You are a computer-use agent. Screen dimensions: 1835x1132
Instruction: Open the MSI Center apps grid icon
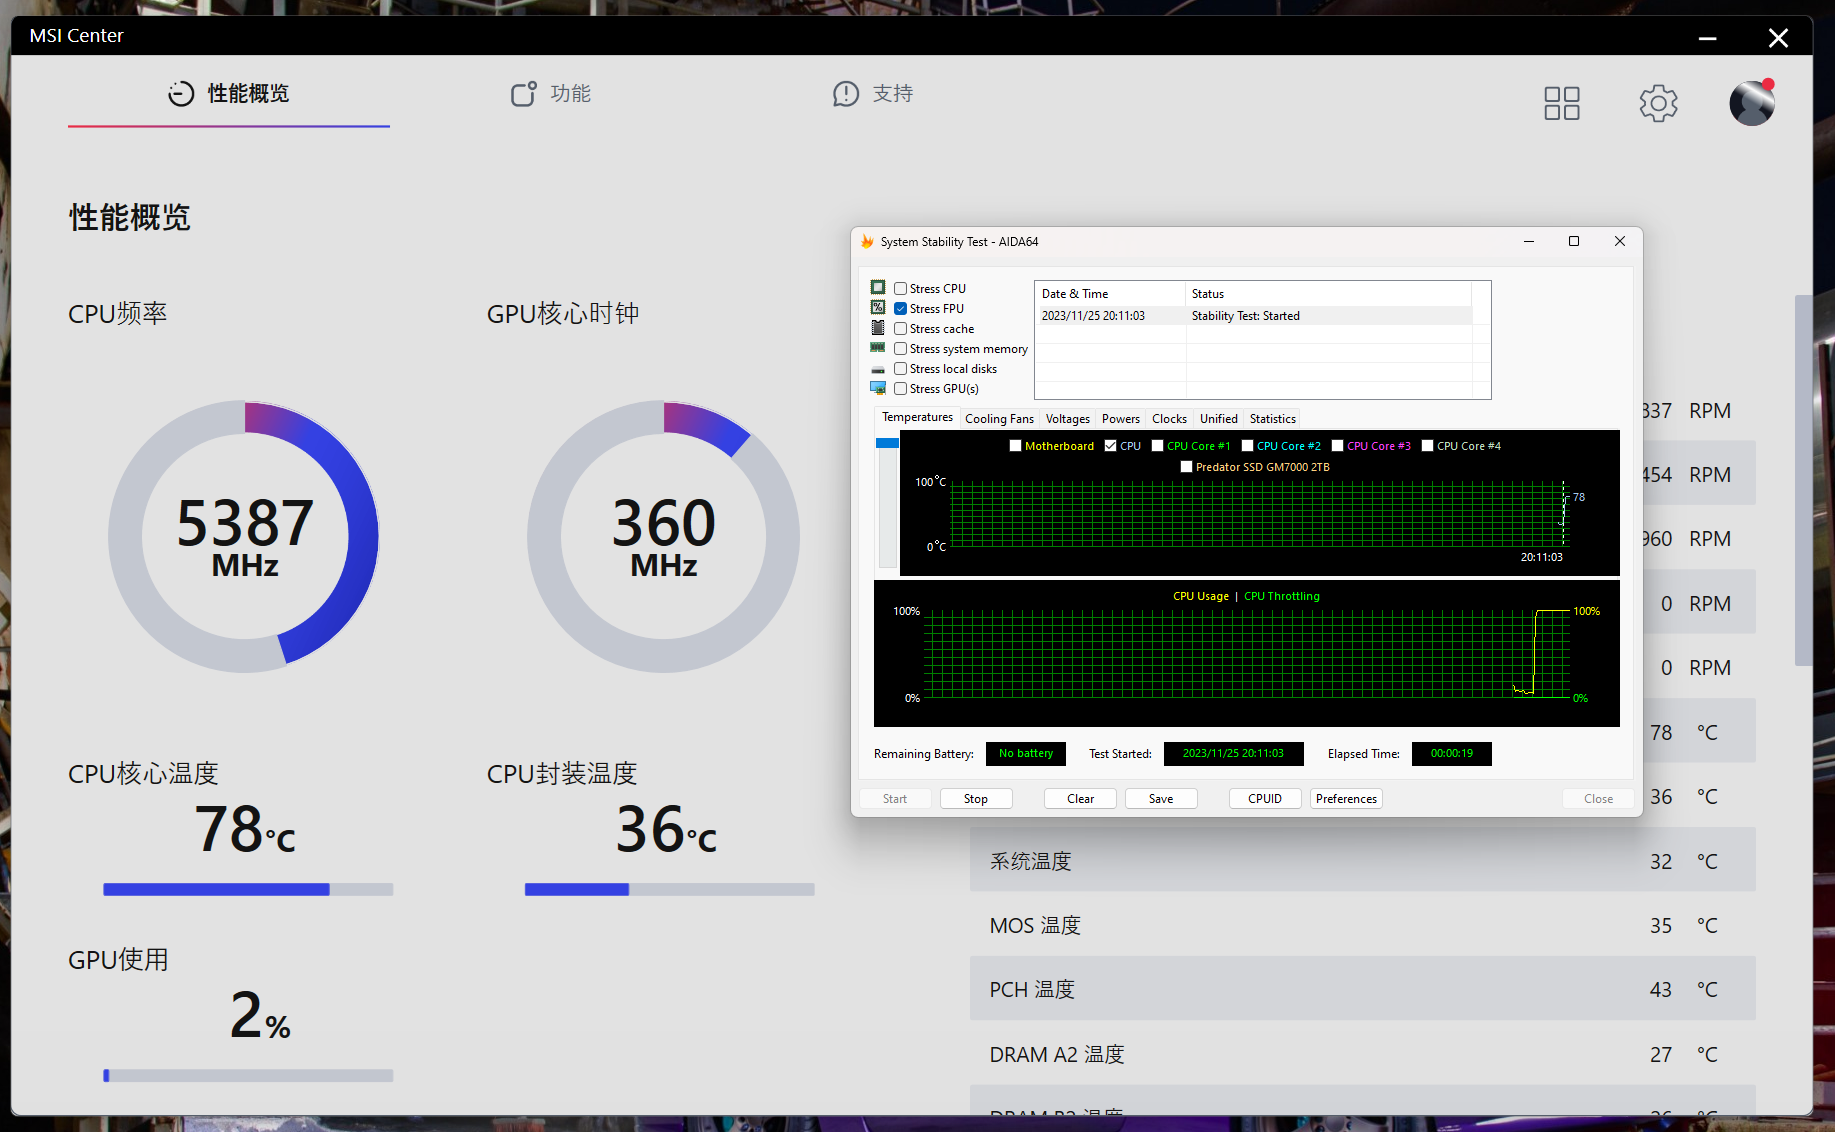click(x=1561, y=103)
